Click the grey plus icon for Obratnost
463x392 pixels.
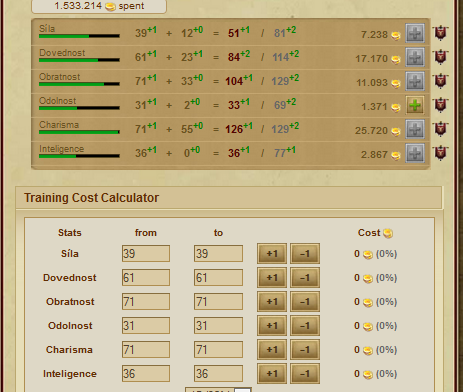(415, 81)
